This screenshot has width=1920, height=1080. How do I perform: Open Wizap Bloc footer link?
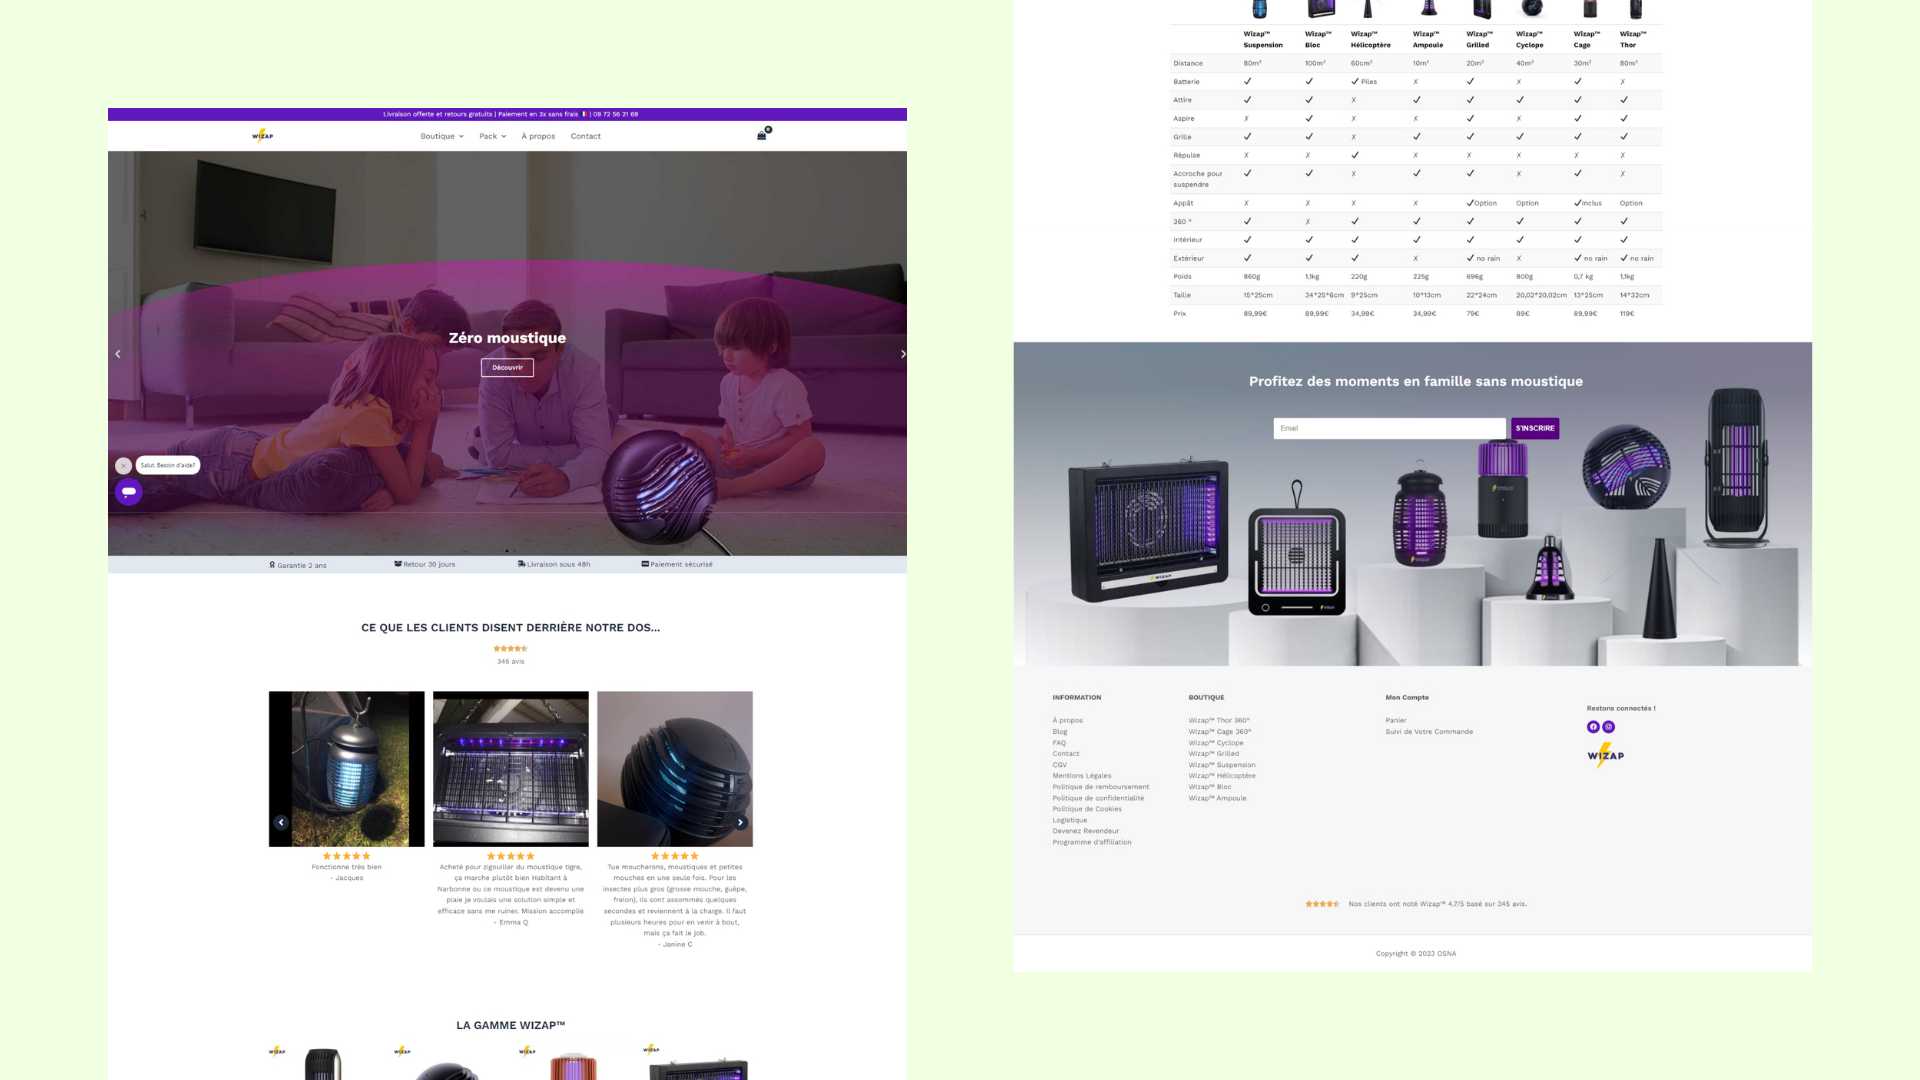tap(1210, 786)
